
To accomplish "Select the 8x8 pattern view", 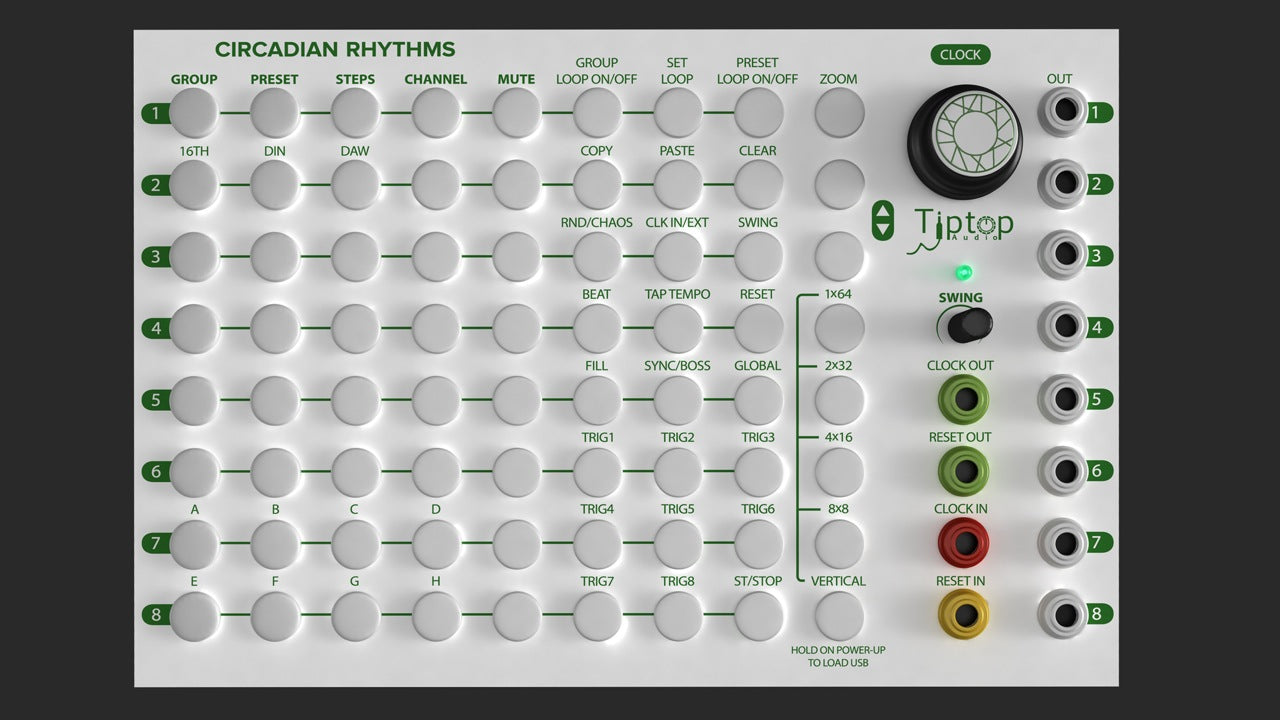I will pos(838,542).
